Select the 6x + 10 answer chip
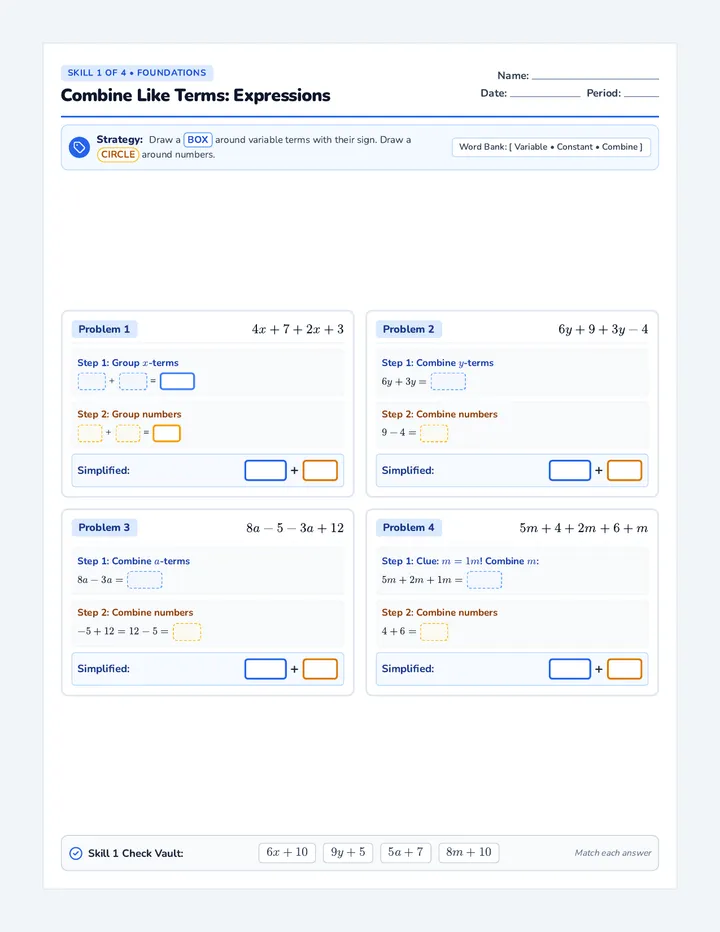Viewport: 720px width, 932px height. point(287,852)
